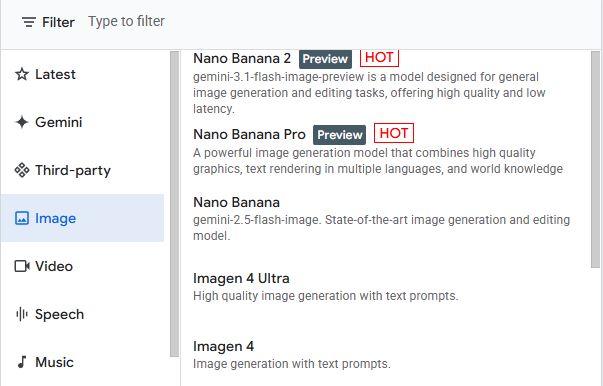Viewport: 603px width, 386px height.
Task: Click the Preview badge on Nano Banana Pro
Action: click(x=340, y=135)
